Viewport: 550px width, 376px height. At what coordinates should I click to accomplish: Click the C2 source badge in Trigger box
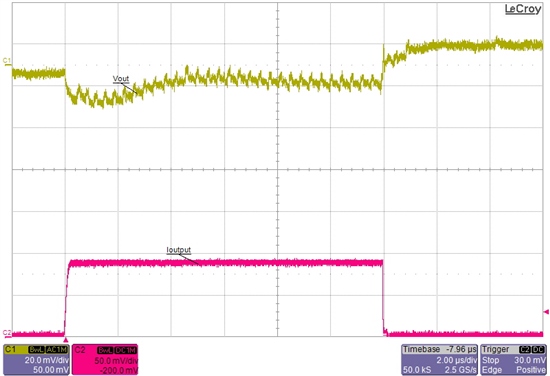click(524, 350)
